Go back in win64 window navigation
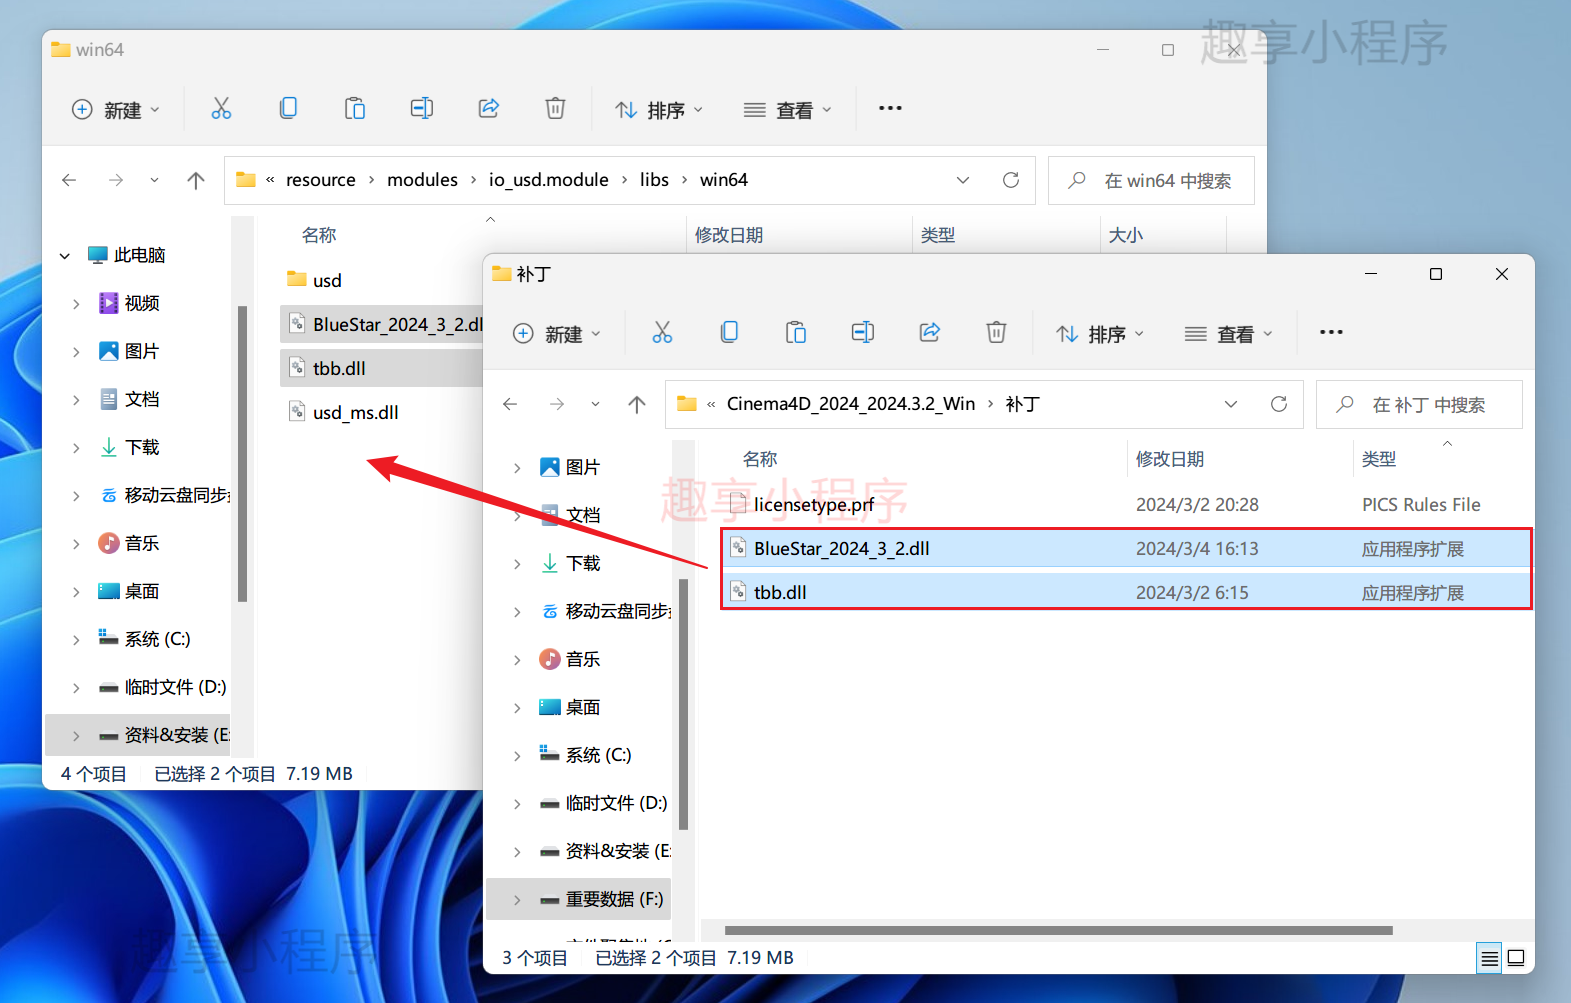The image size is (1571, 1003). point(69,180)
